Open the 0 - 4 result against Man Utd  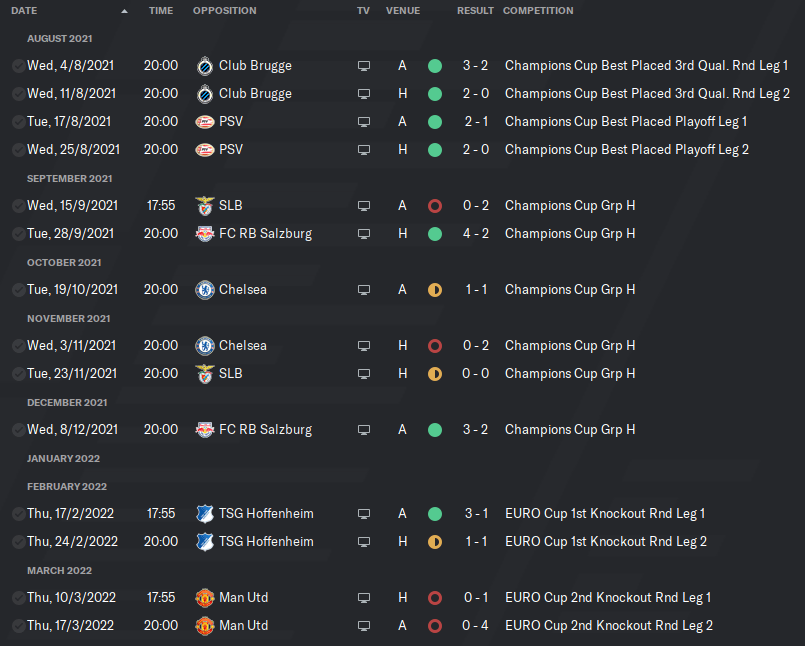(476, 626)
